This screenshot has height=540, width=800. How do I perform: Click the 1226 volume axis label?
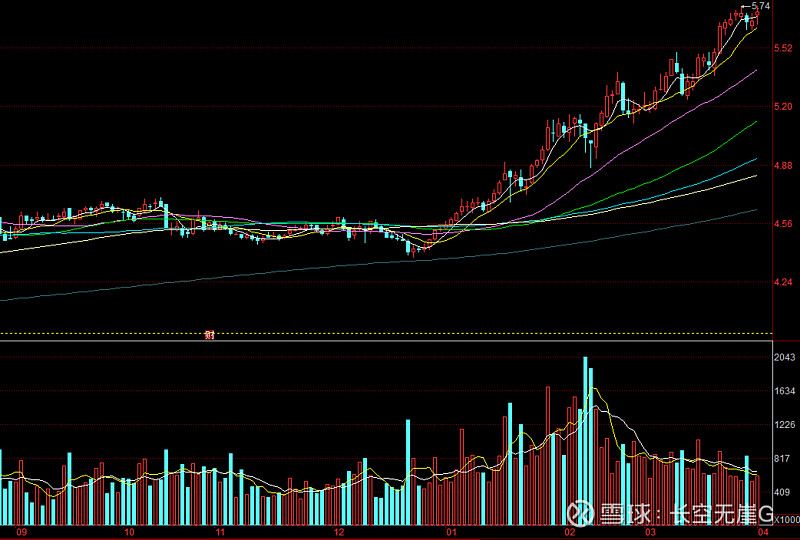pos(784,426)
